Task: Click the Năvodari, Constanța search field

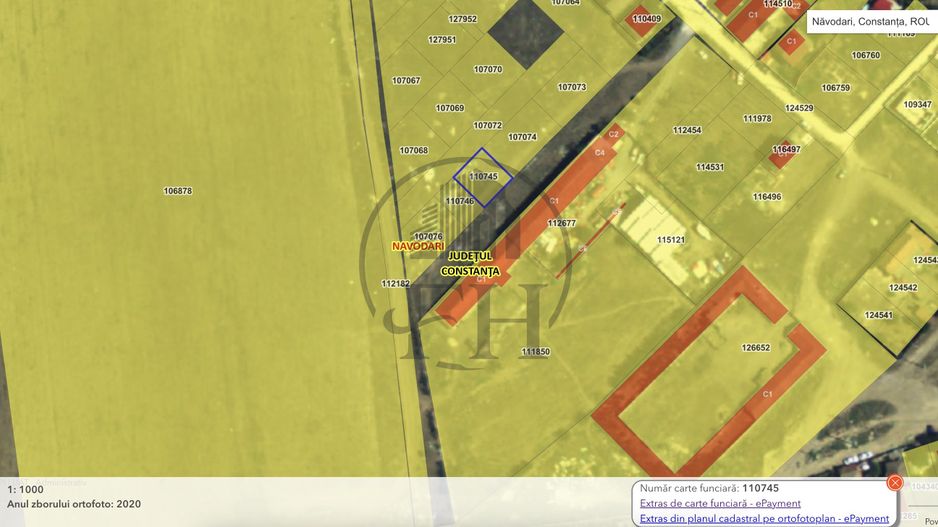Action: tap(870, 21)
